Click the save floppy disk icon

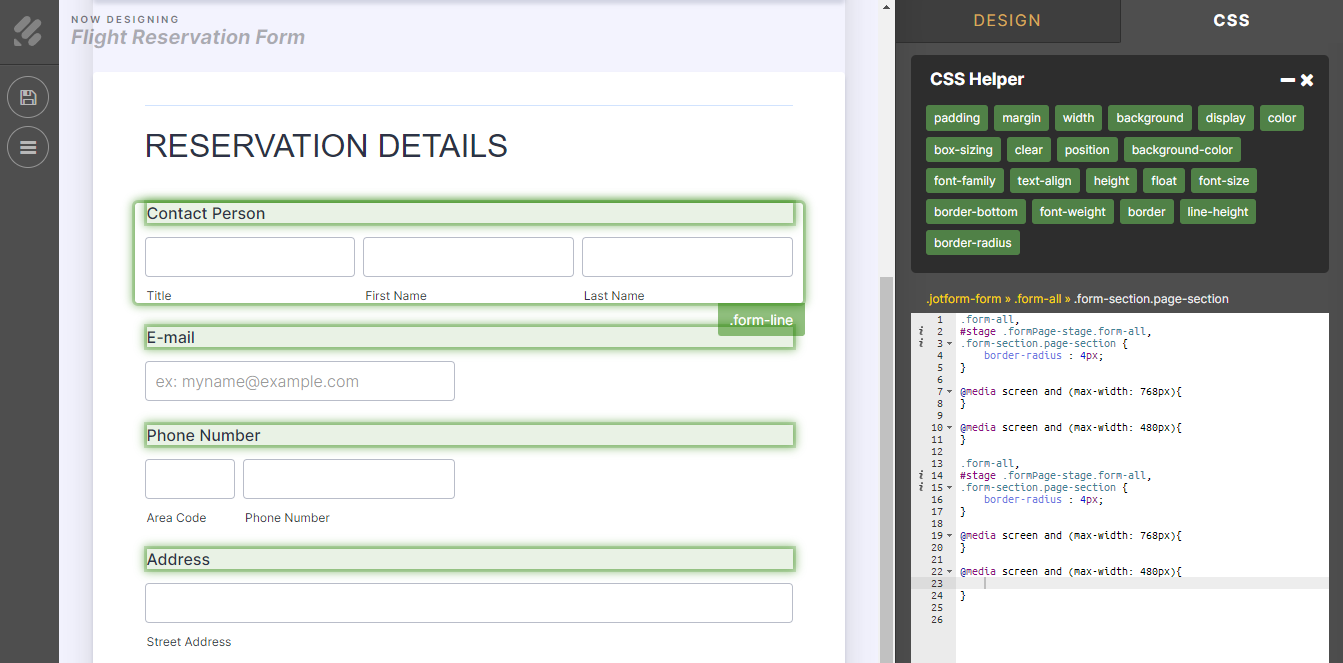(28, 97)
